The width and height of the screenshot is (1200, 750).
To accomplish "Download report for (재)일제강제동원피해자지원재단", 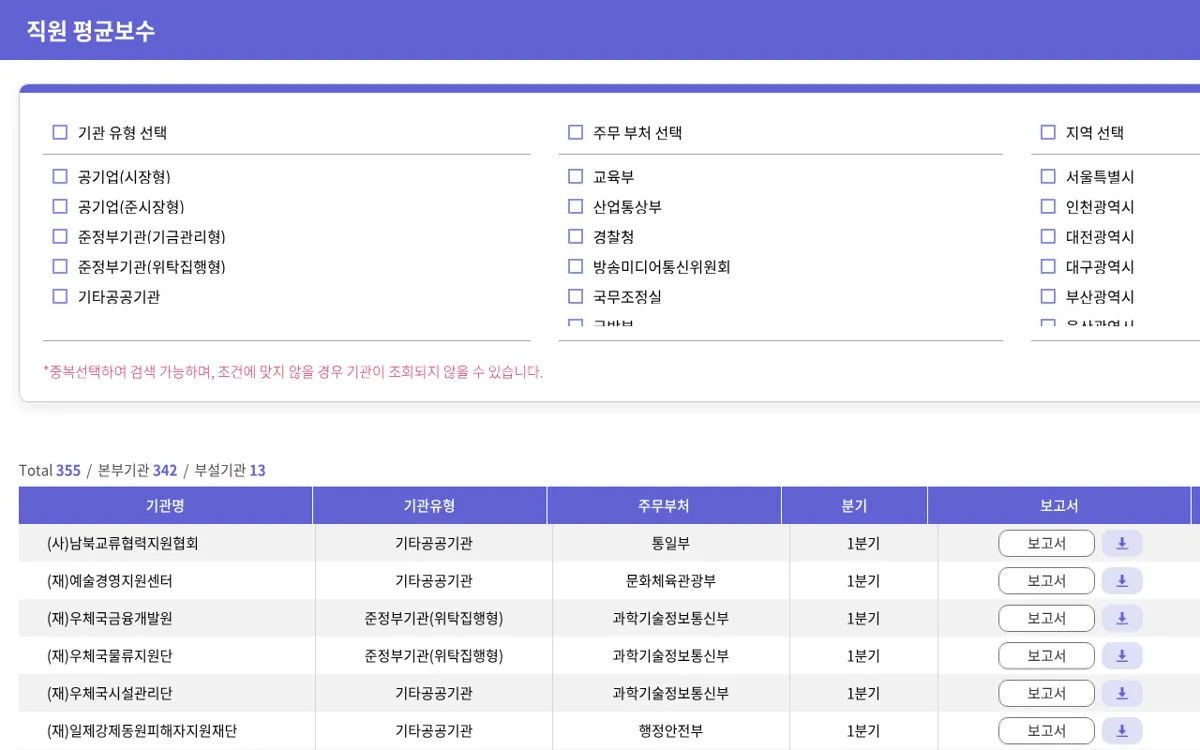I will [x=1122, y=731].
